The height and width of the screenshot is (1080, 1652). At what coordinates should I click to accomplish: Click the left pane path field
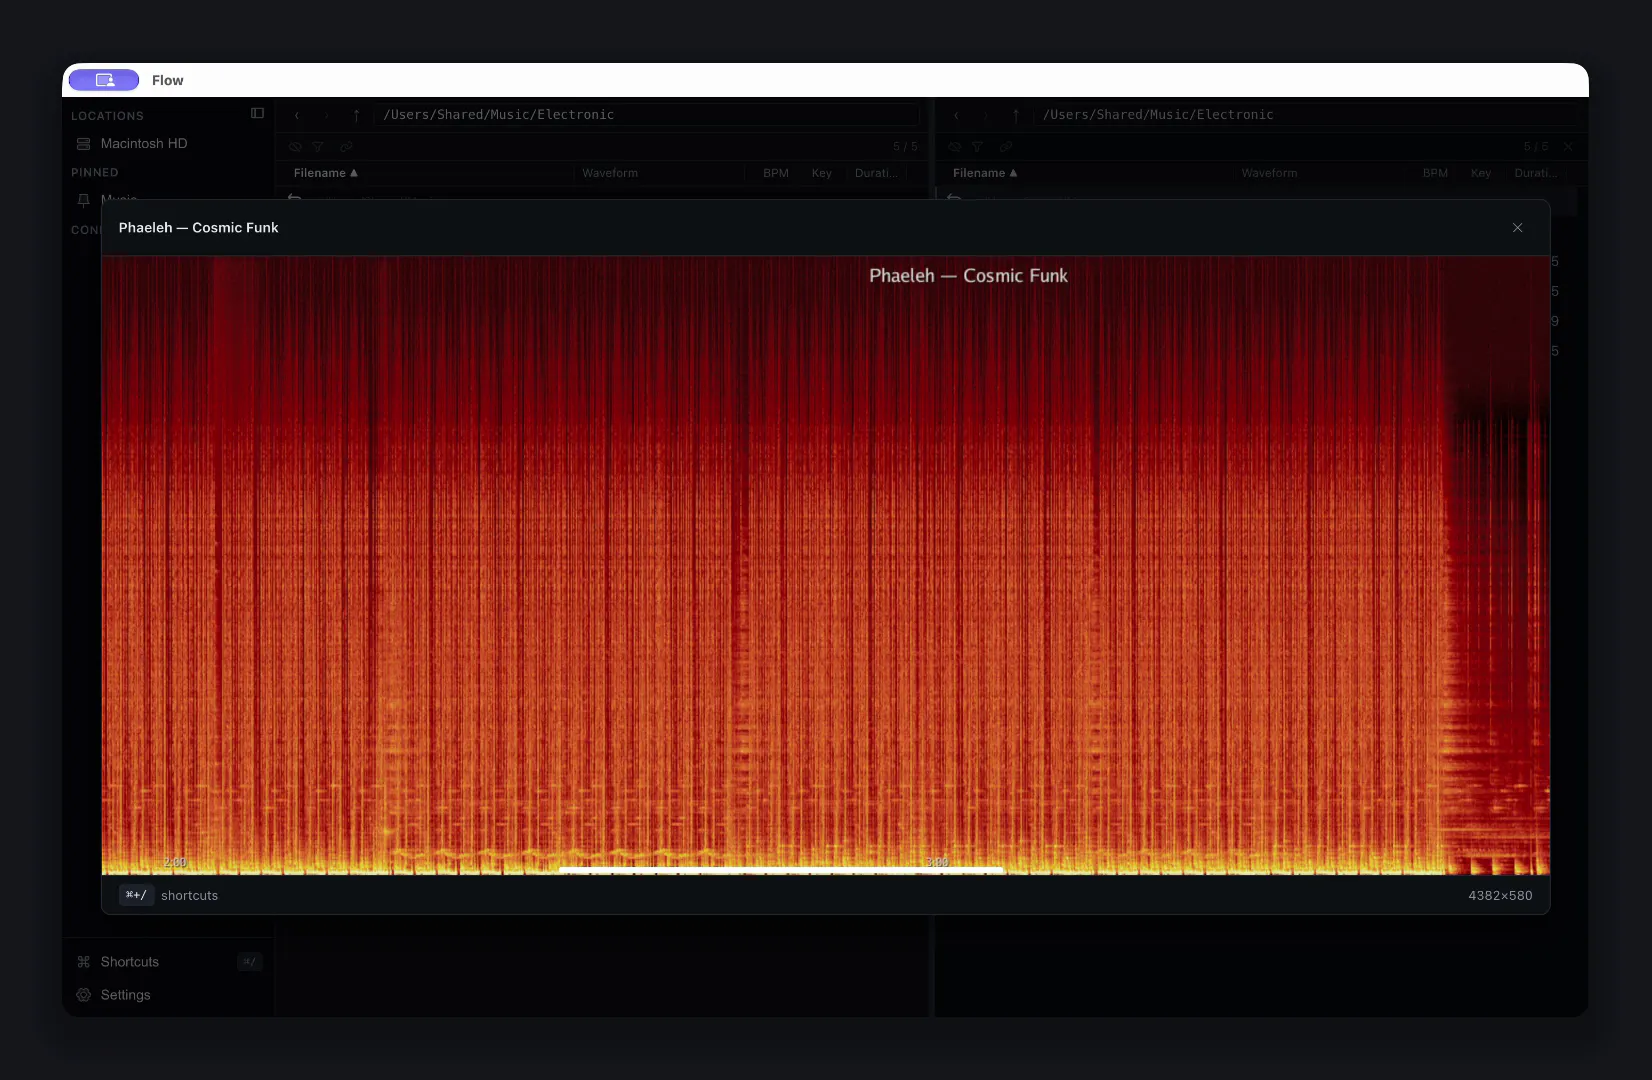click(648, 115)
